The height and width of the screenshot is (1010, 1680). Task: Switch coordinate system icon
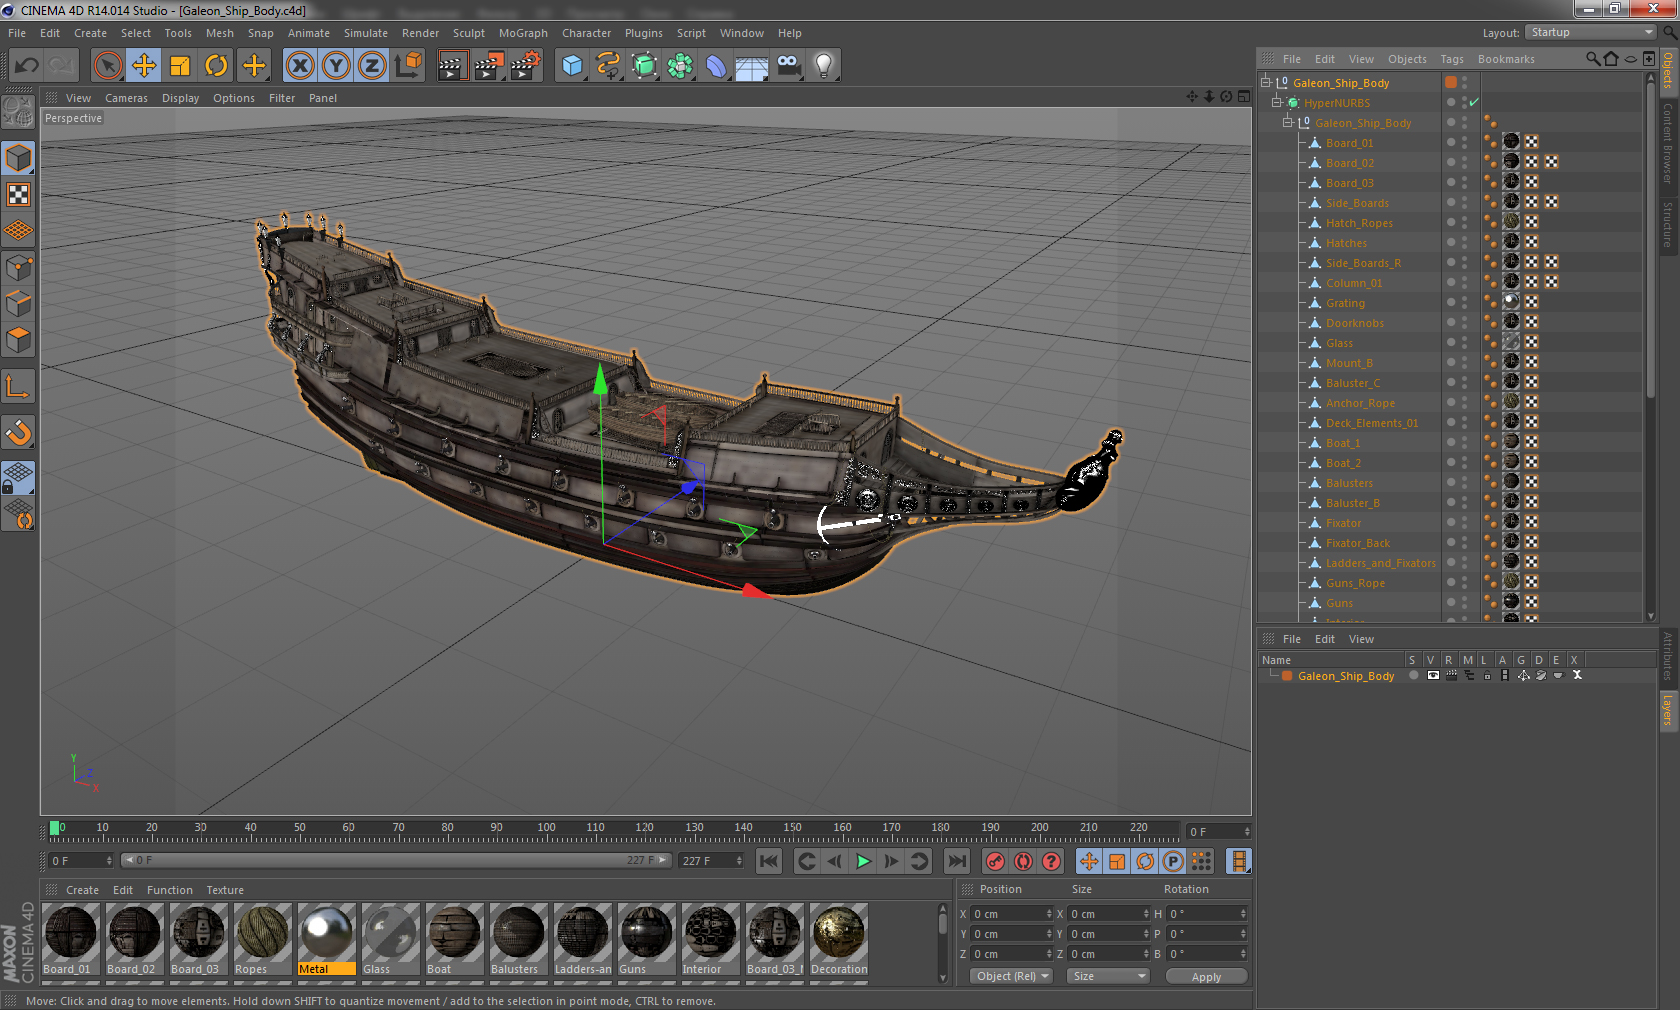(408, 66)
